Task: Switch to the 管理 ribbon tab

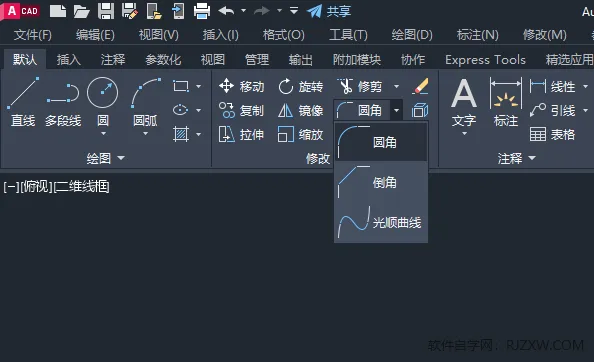Action: pos(257,59)
